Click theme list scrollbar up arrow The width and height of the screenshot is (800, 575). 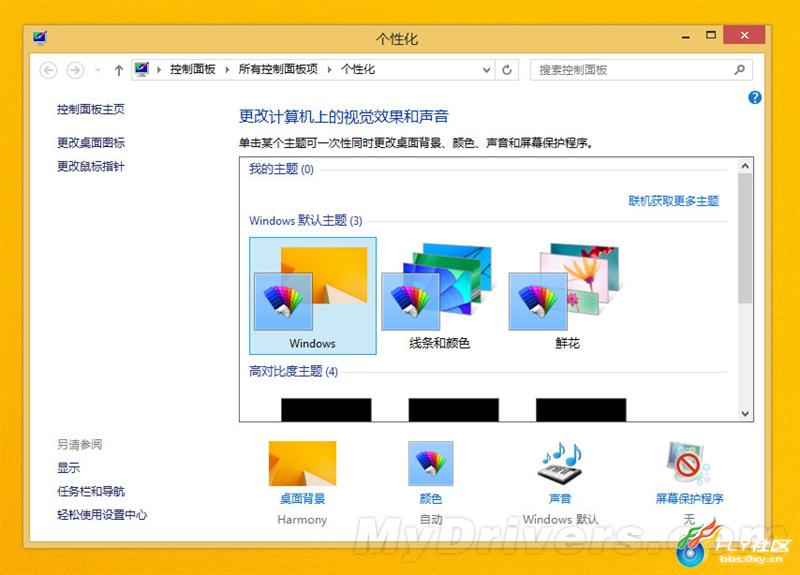tap(745, 166)
